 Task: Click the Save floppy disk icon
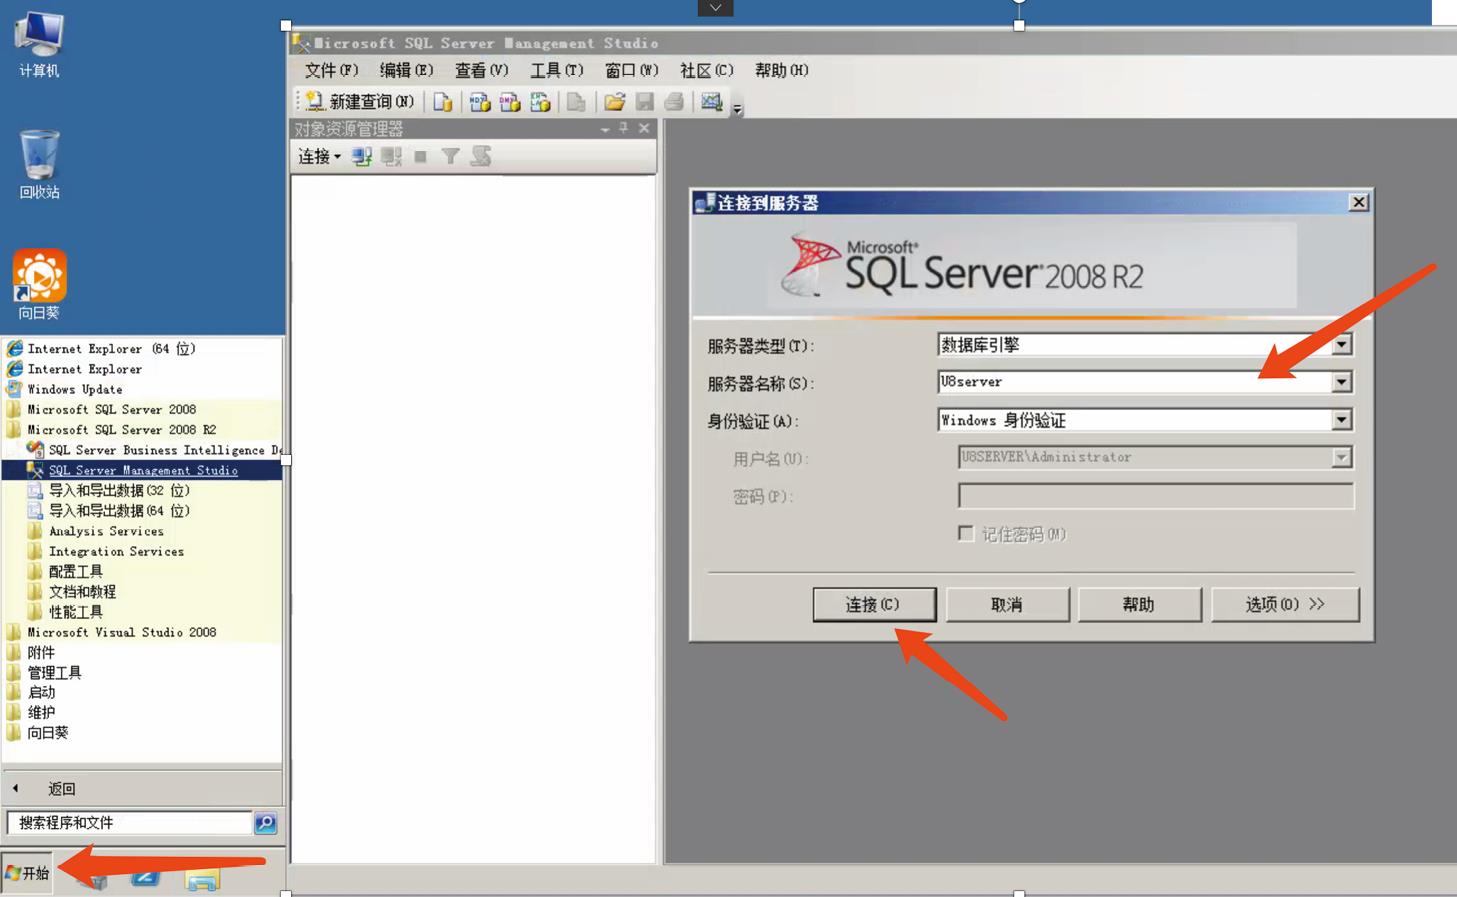point(645,102)
